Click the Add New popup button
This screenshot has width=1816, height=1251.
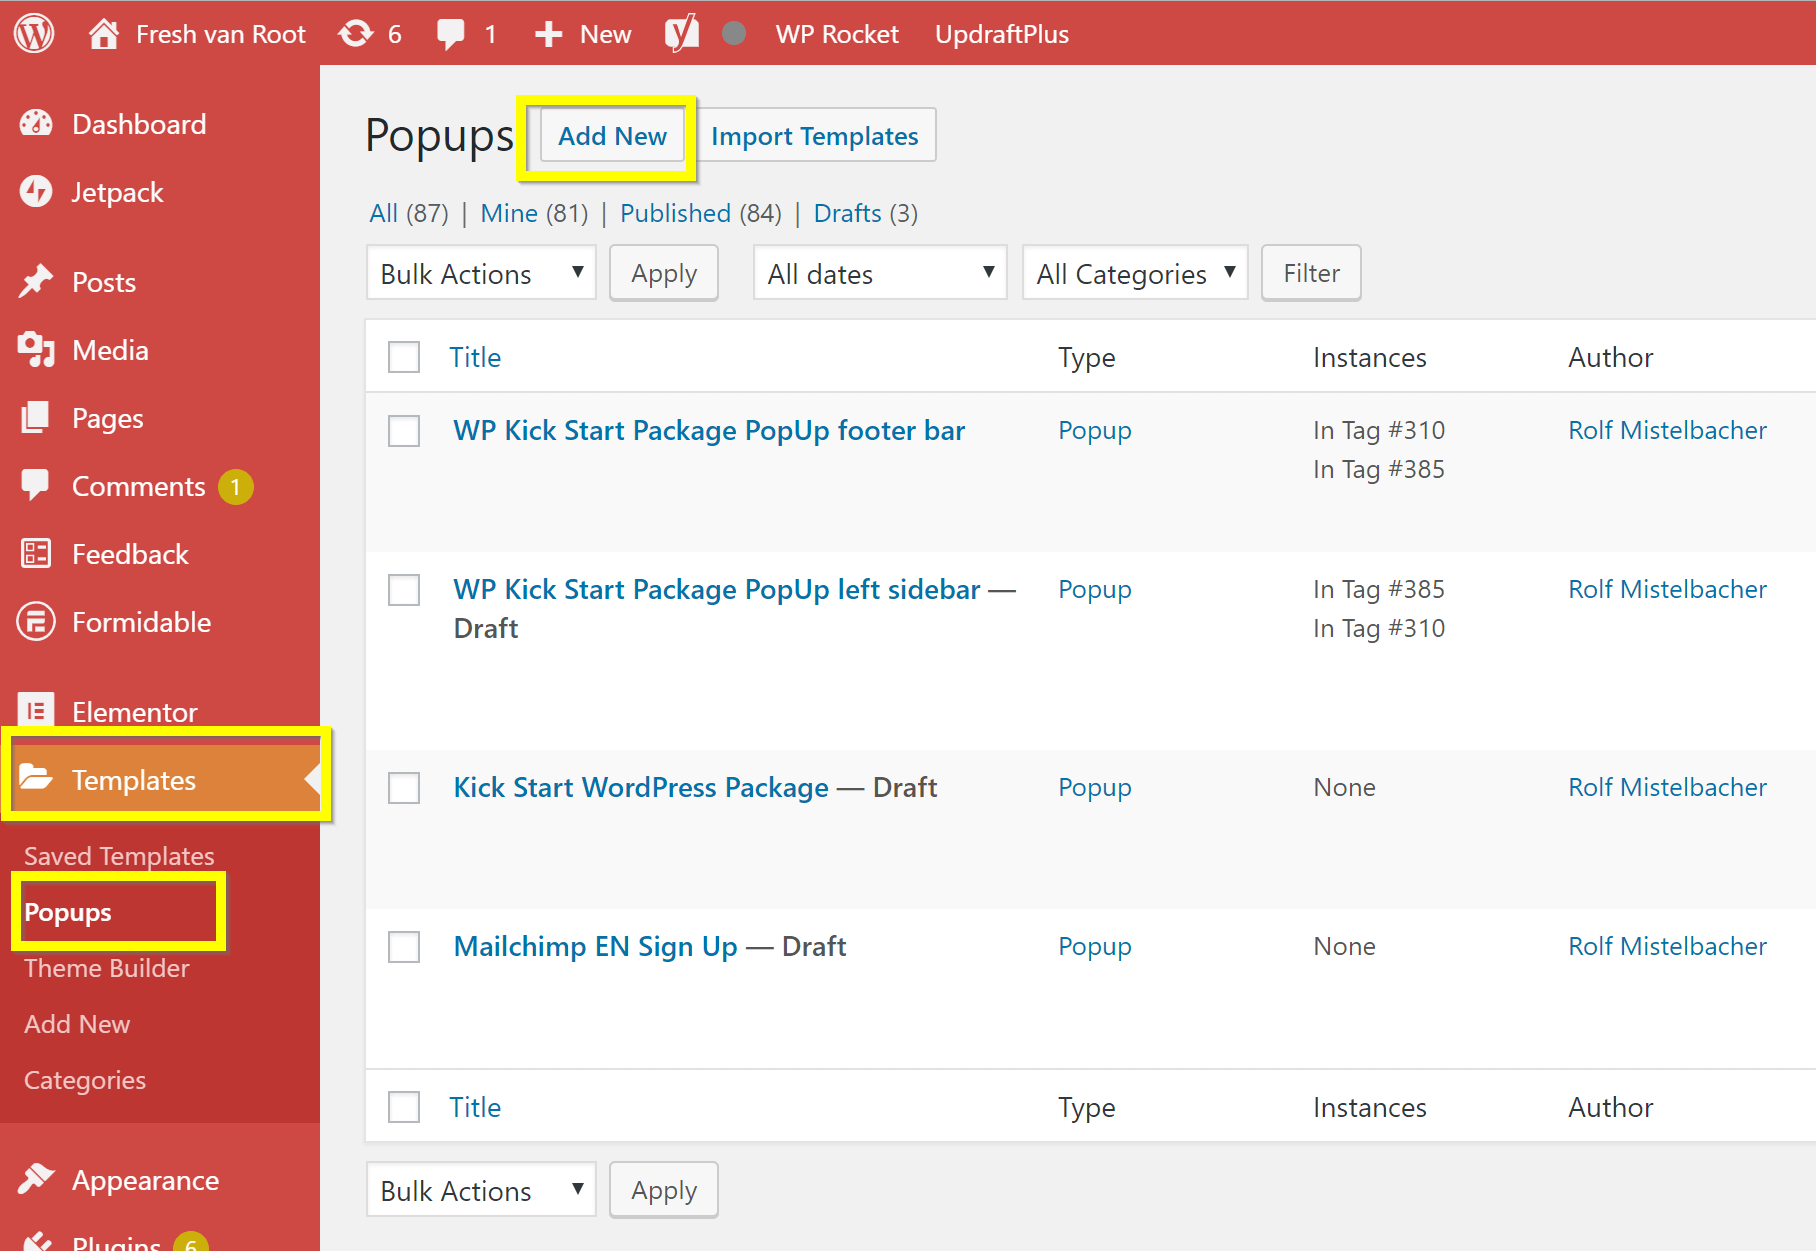612,135
